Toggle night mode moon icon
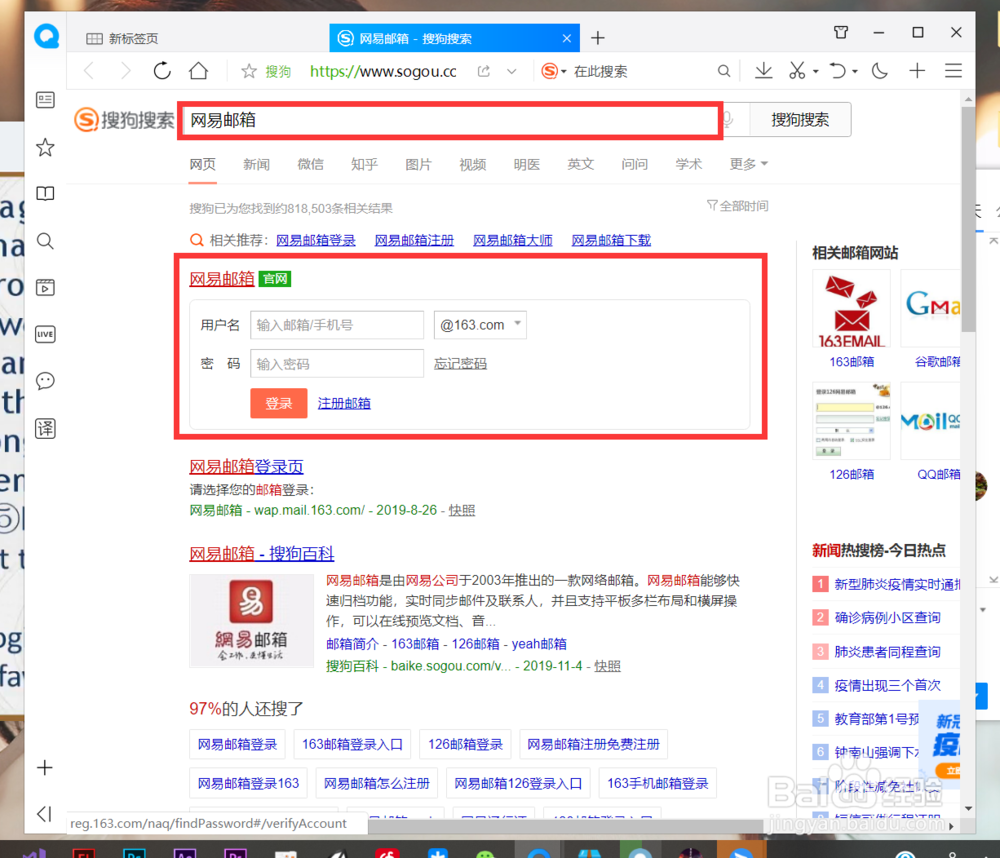Screen dimensions: 1000x858 click(x=880, y=71)
